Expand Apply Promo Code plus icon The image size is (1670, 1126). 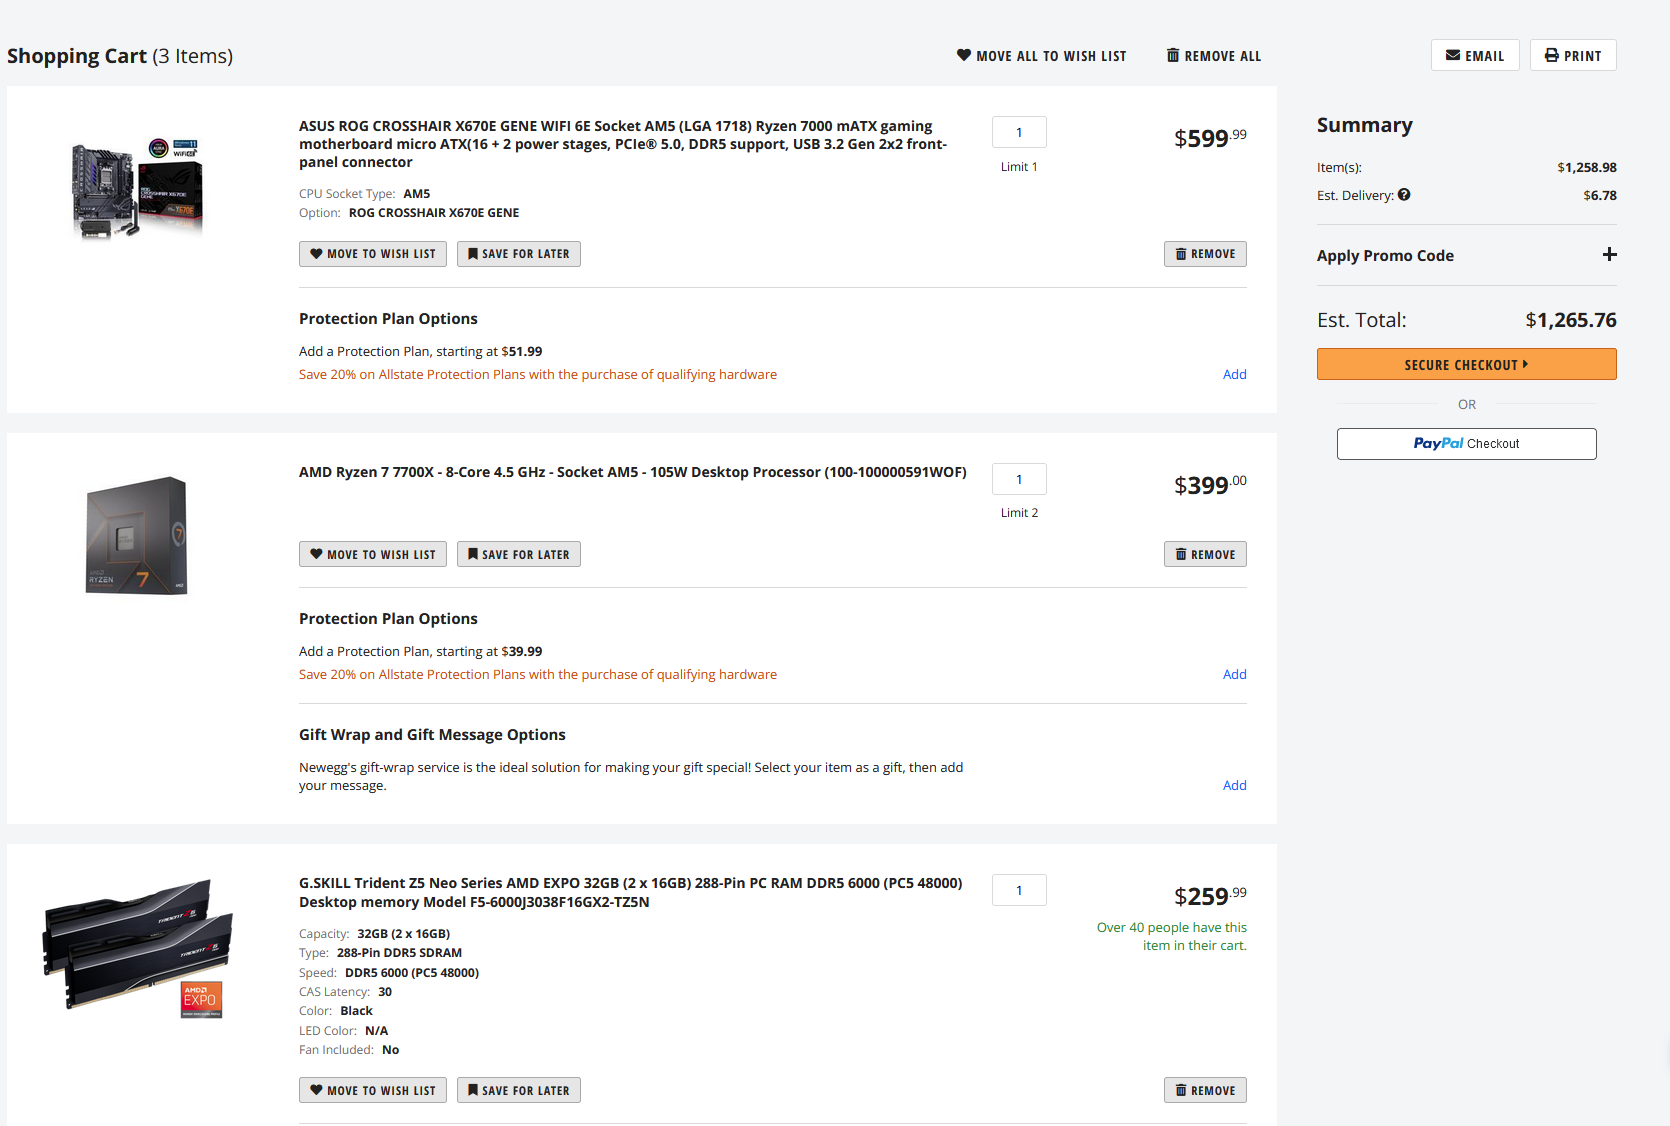coord(1609,255)
